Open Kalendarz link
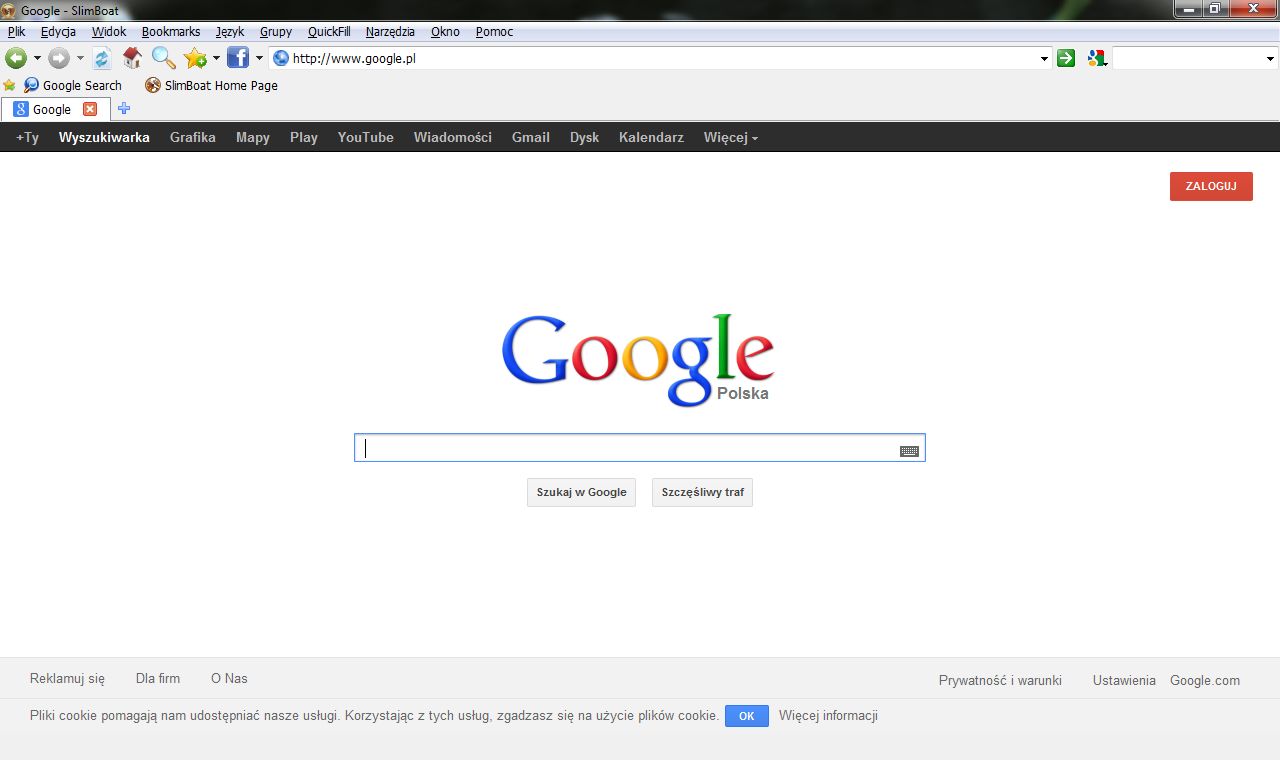The width and height of the screenshot is (1280, 760). (651, 137)
